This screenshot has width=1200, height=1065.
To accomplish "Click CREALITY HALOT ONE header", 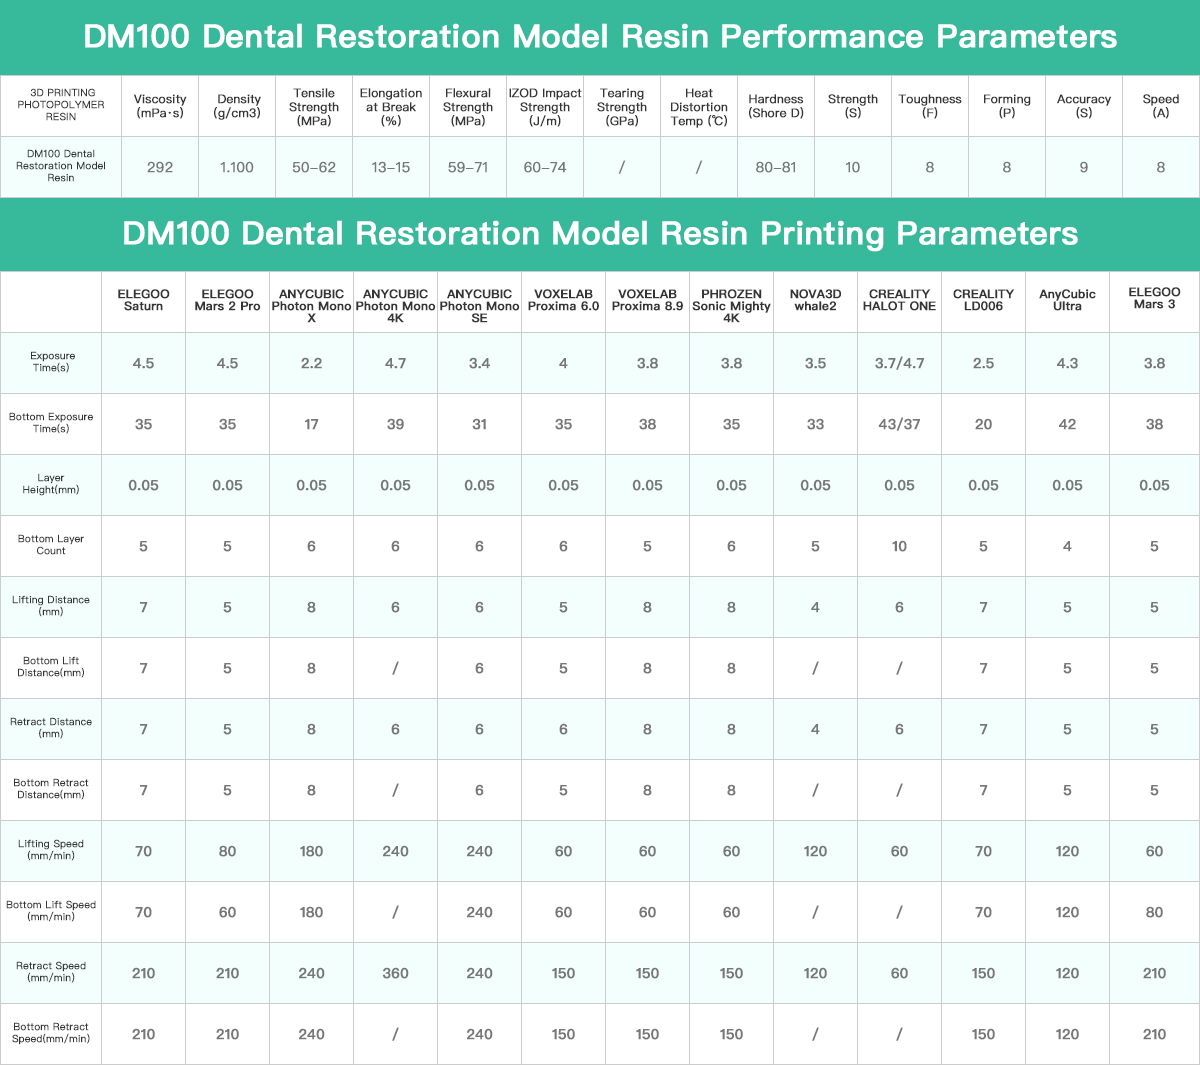I will coord(900,300).
